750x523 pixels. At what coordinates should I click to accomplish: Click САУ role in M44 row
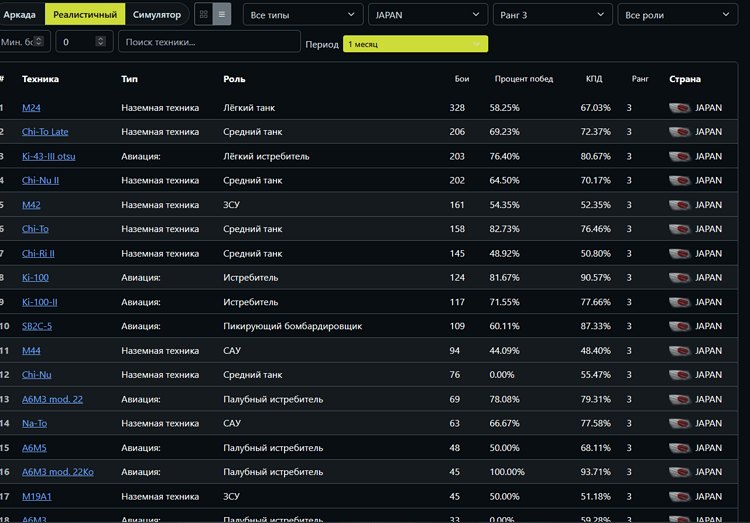click(232, 351)
